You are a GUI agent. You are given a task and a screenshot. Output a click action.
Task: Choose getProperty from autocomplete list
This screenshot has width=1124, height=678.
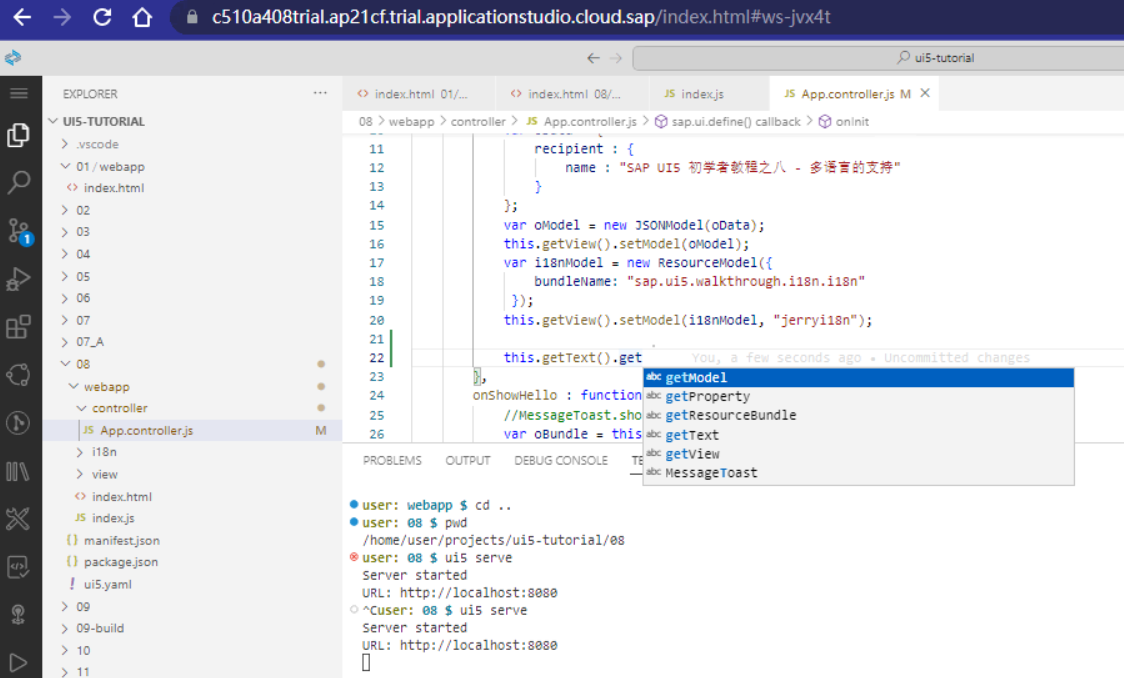point(858,396)
